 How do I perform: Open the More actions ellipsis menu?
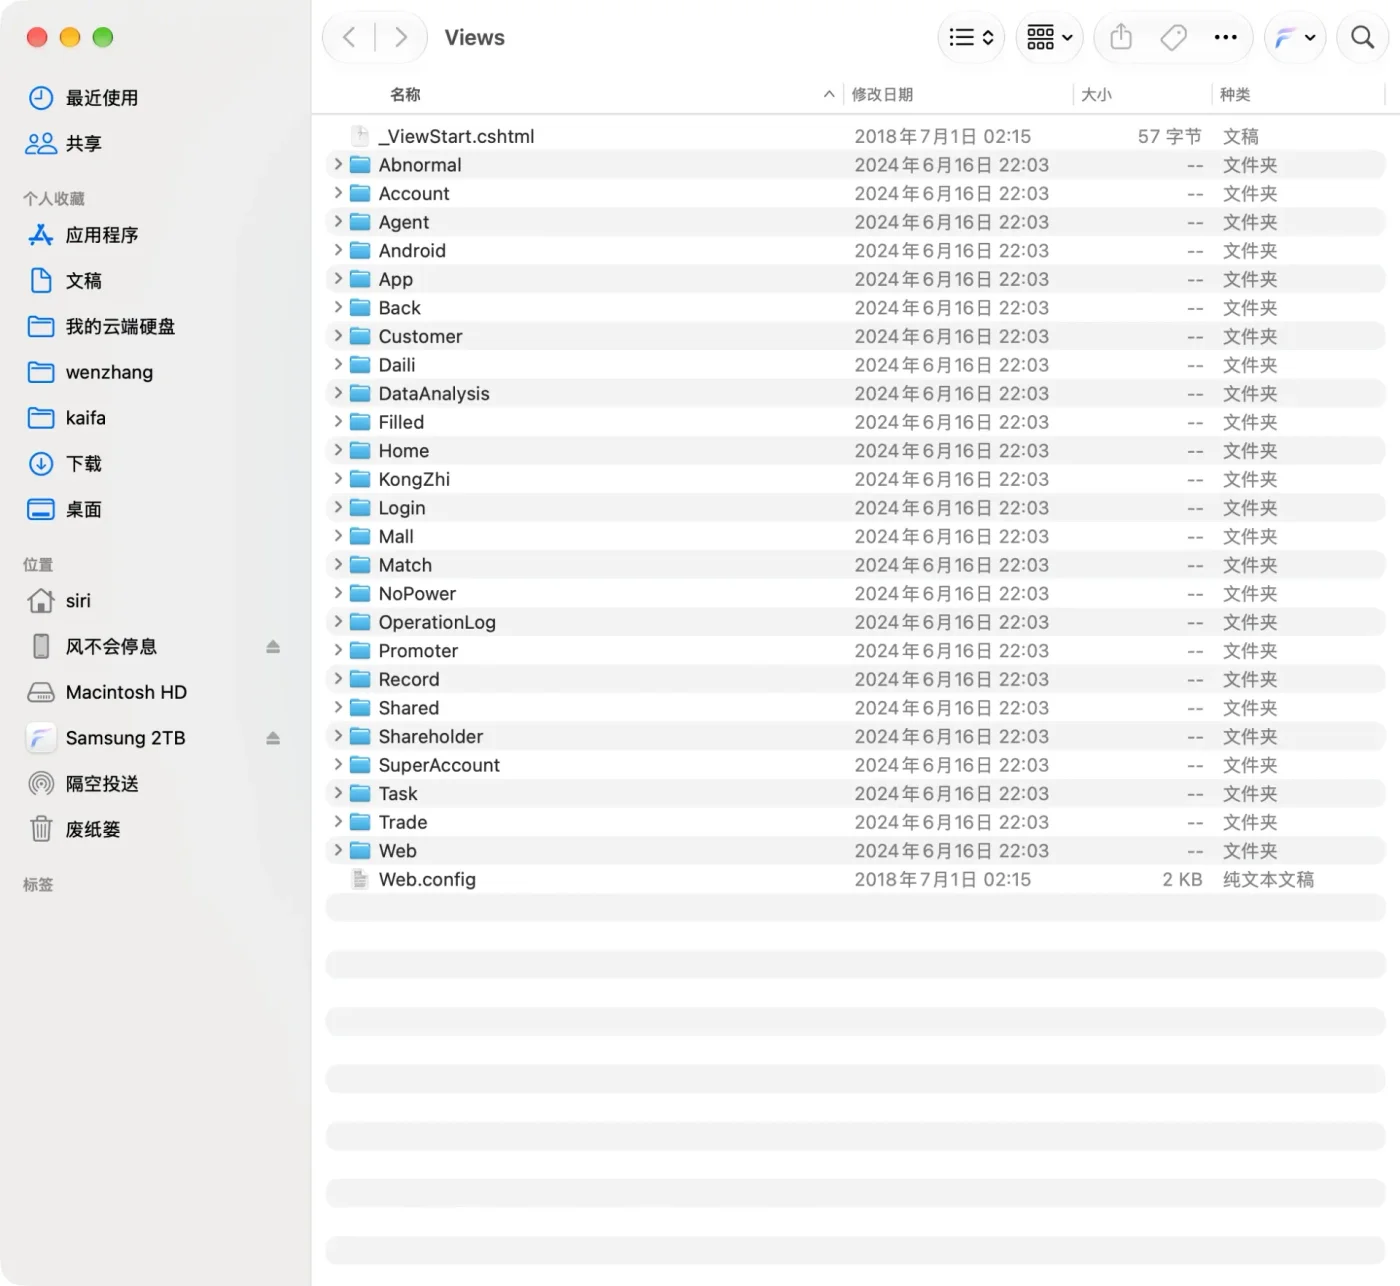1225,38
